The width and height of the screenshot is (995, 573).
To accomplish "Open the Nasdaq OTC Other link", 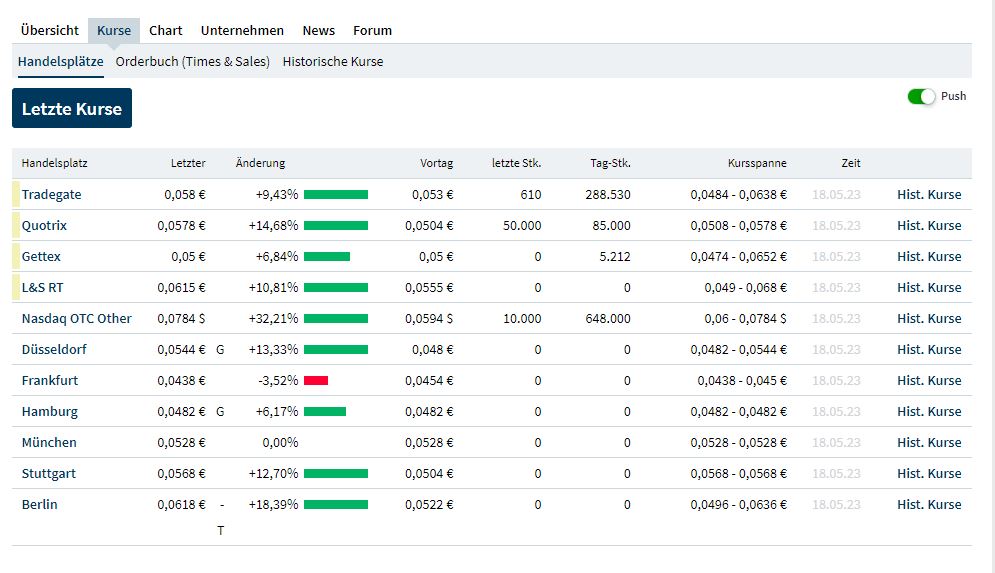I will tap(77, 319).
